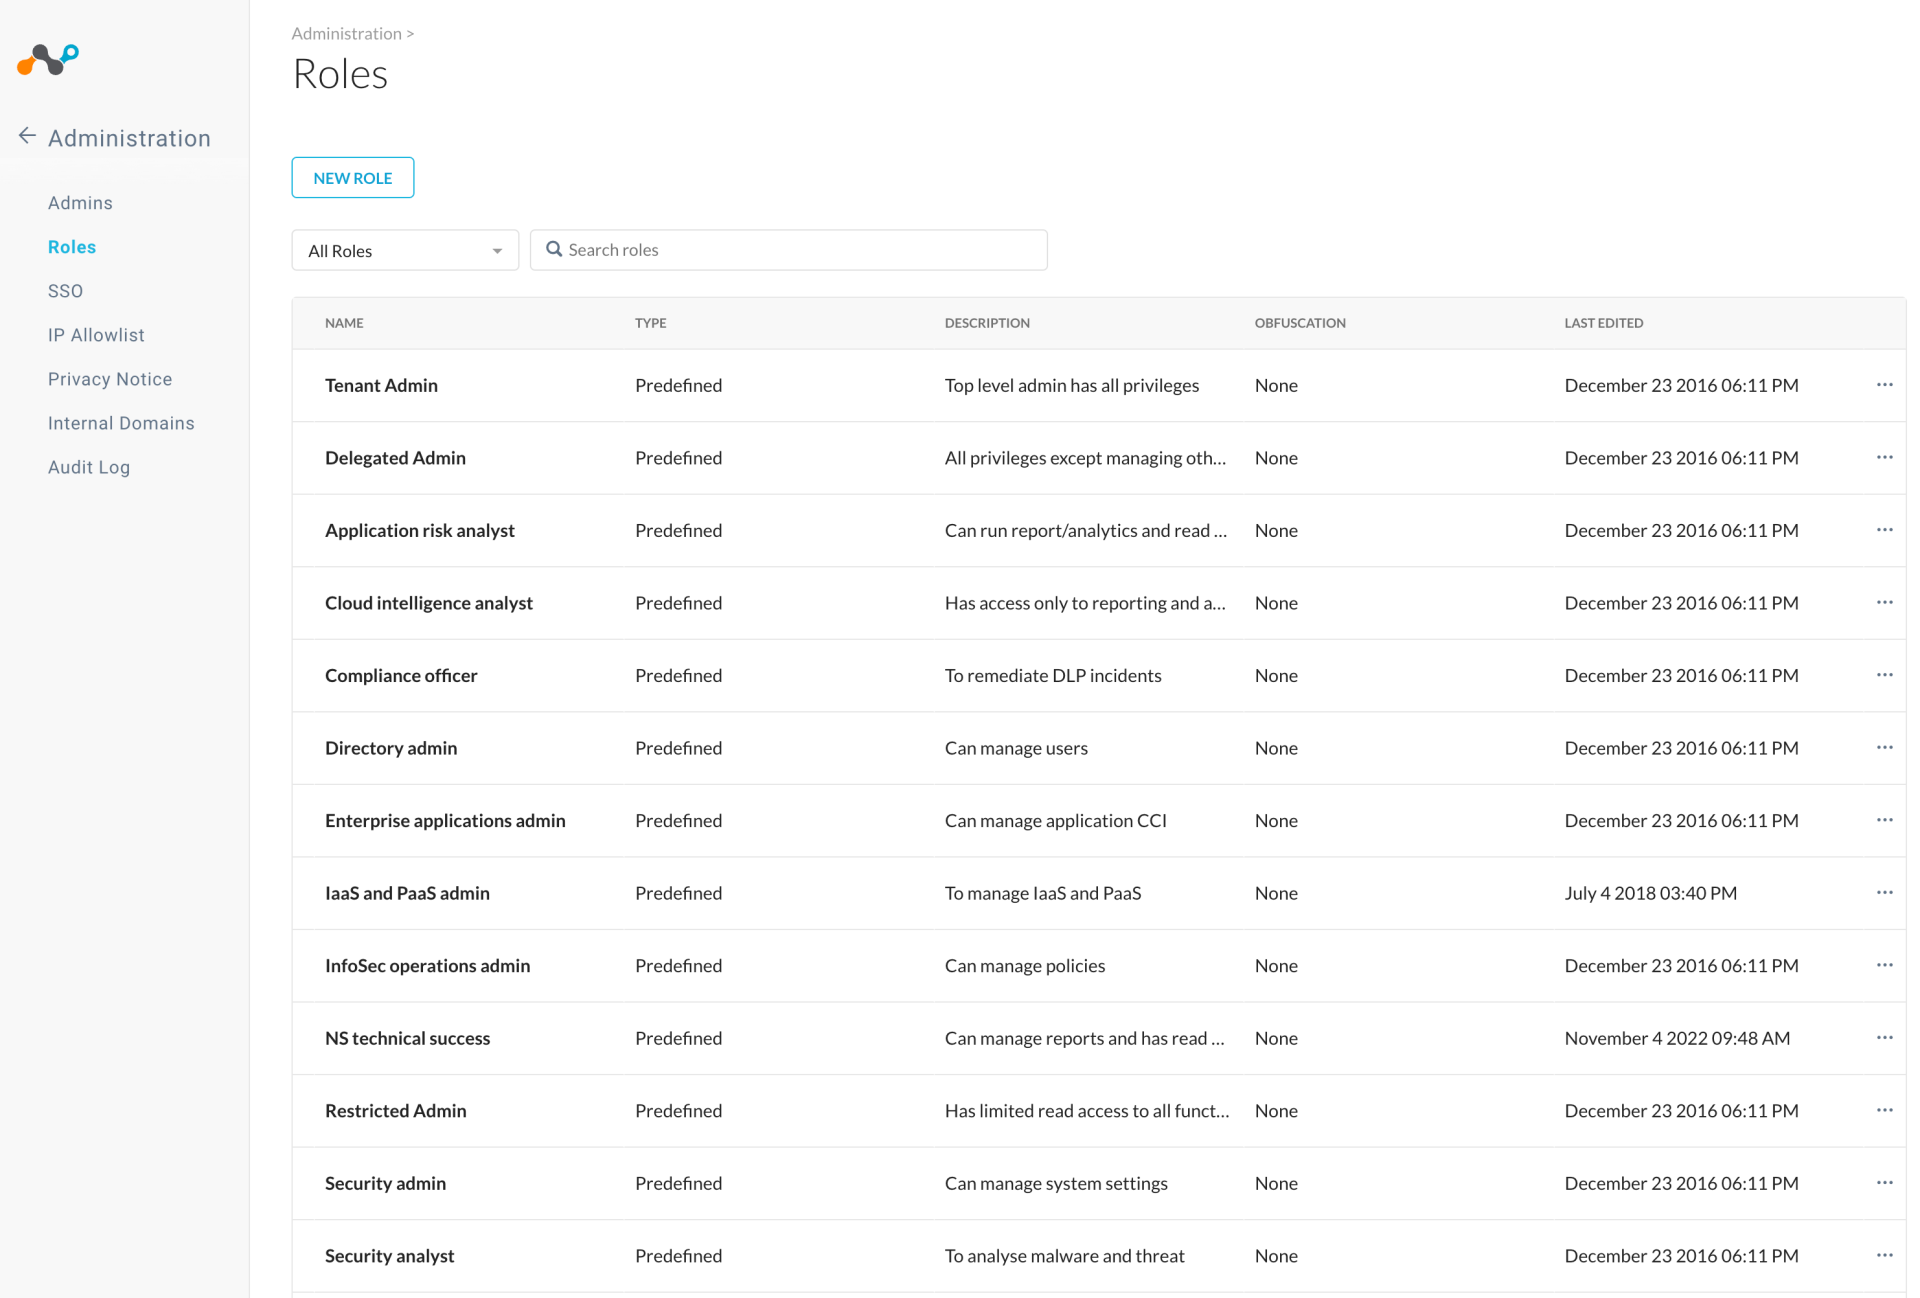Open the ellipsis menu for Compliance officer

pyautogui.click(x=1885, y=675)
